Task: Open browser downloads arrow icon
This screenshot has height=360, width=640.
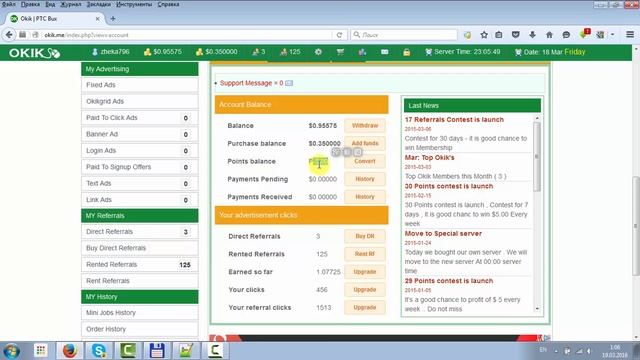Action: tap(532, 35)
